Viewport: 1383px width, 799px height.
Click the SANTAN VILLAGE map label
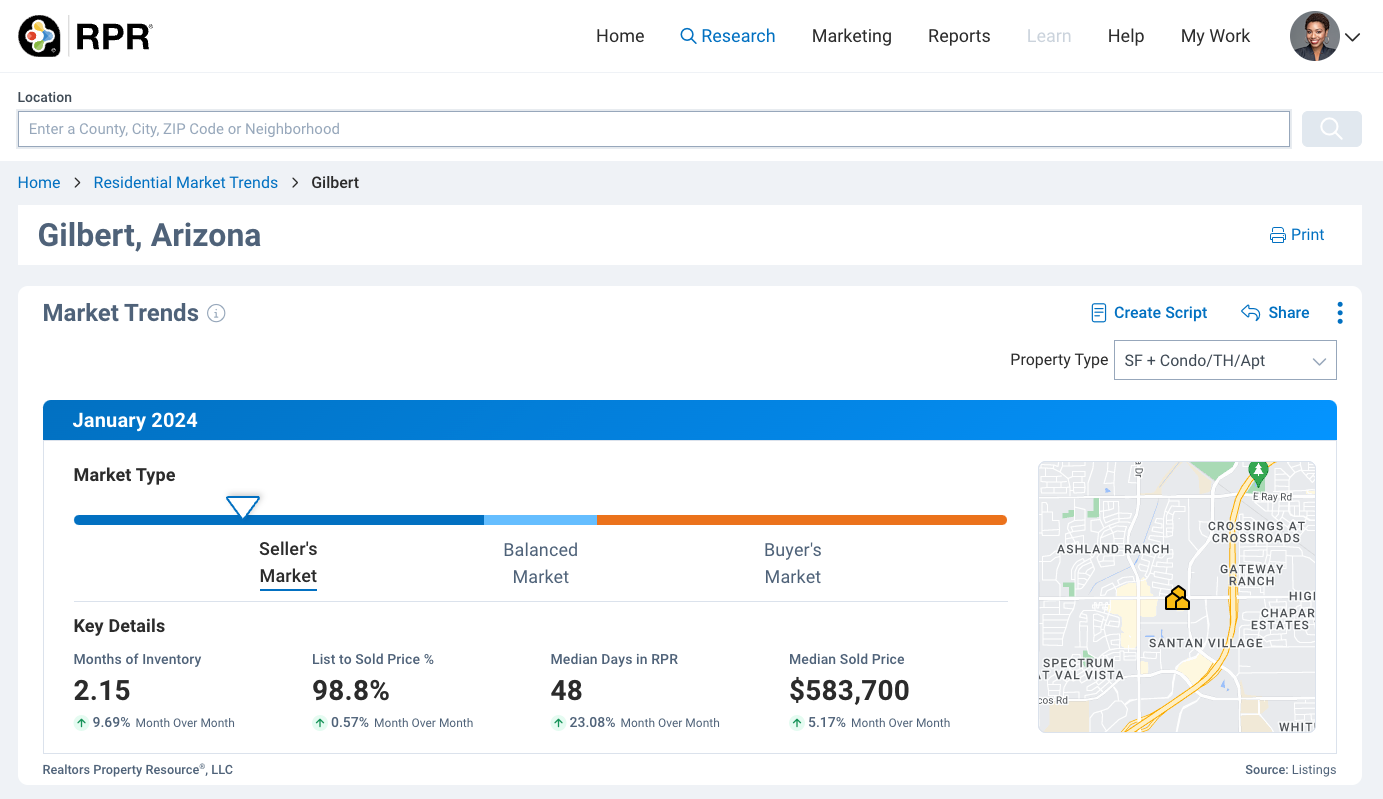tap(1206, 643)
